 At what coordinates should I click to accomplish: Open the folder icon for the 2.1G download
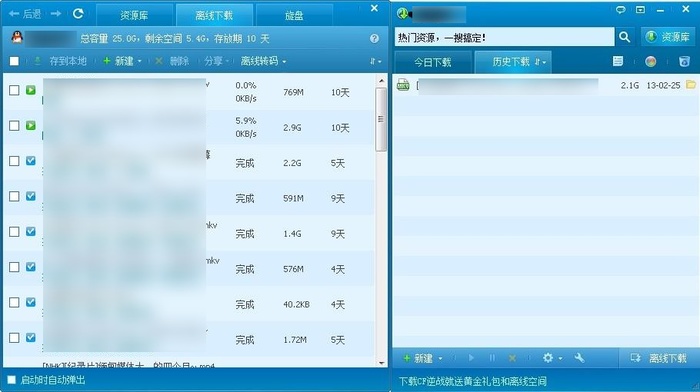click(x=691, y=84)
